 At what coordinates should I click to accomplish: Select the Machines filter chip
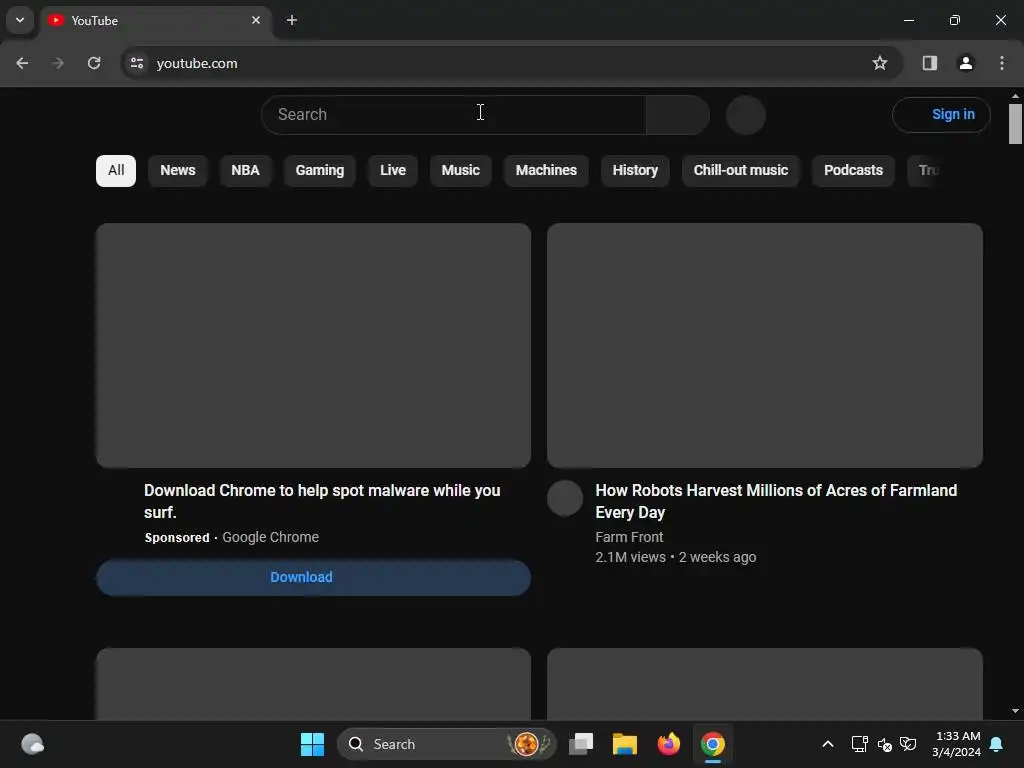[x=546, y=170]
